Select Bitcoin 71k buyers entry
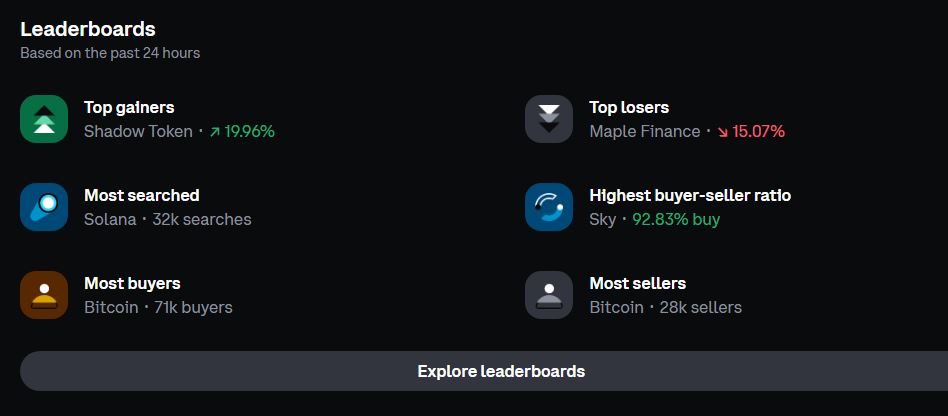The height and width of the screenshot is (416, 948). click(158, 307)
